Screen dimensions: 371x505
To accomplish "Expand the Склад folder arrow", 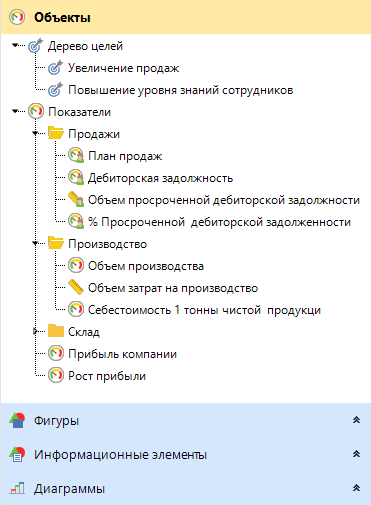I will 35,331.
